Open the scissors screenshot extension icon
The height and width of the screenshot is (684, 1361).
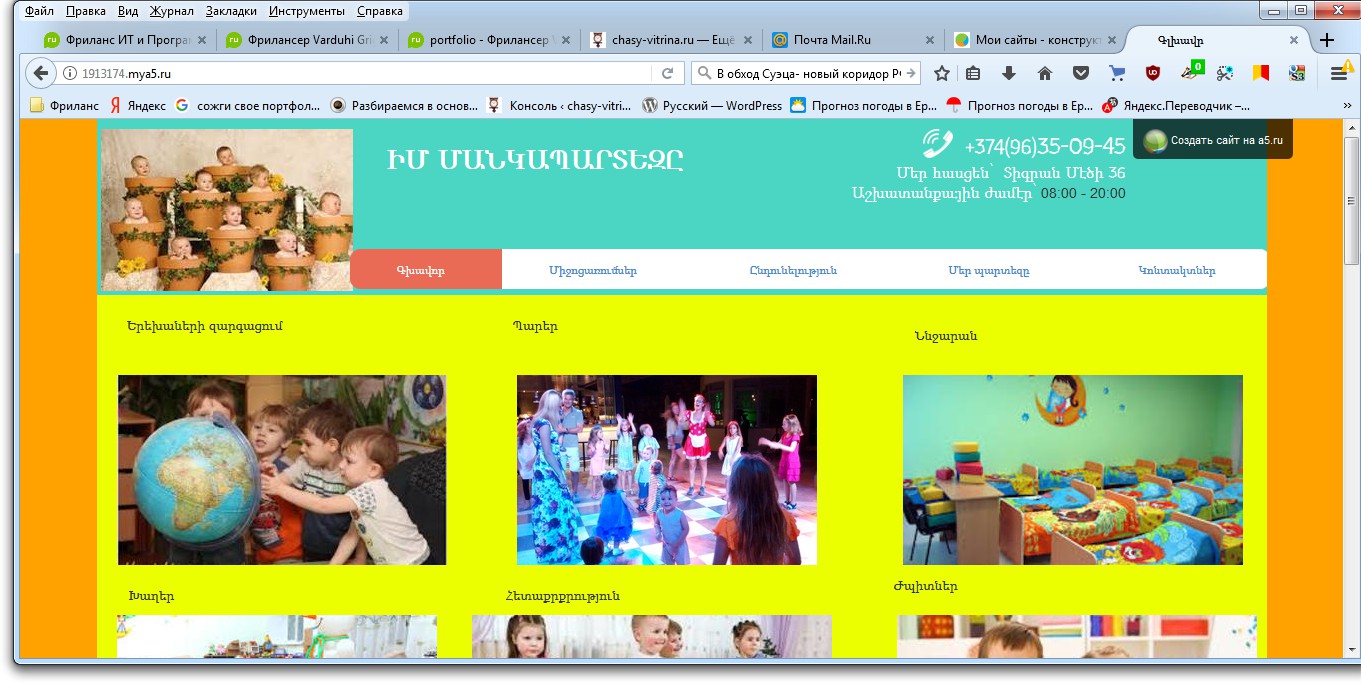point(1225,73)
